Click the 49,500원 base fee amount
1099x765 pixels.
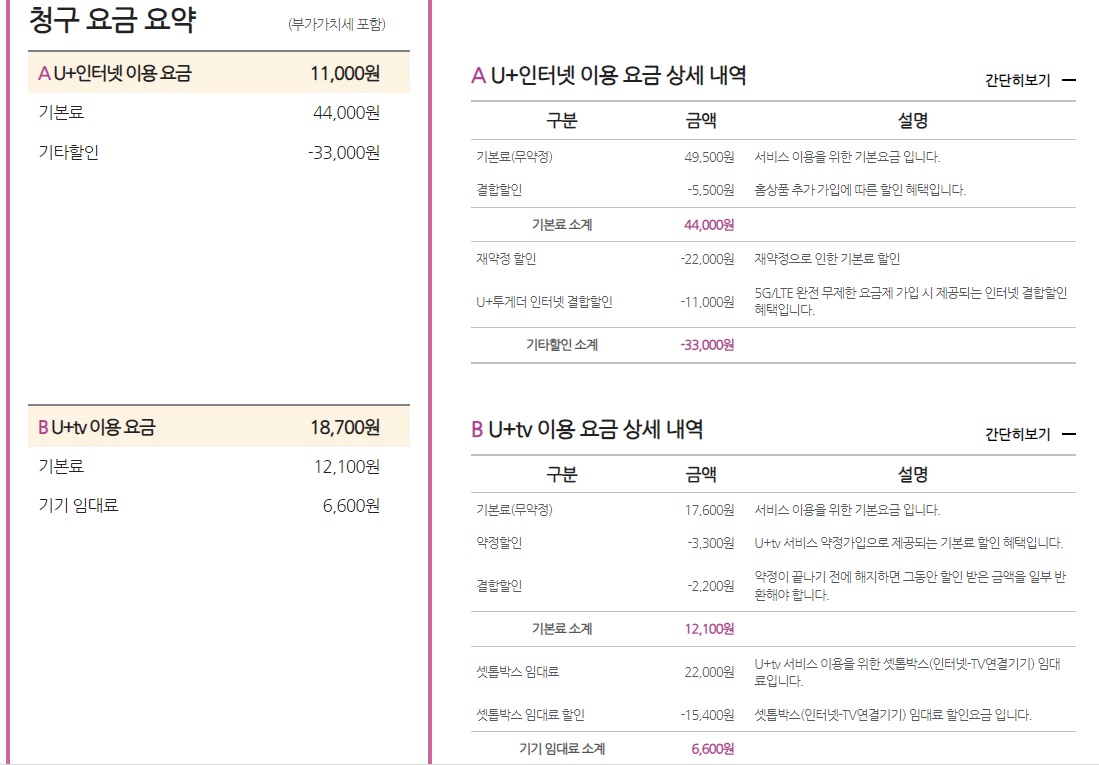(x=709, y=157)
